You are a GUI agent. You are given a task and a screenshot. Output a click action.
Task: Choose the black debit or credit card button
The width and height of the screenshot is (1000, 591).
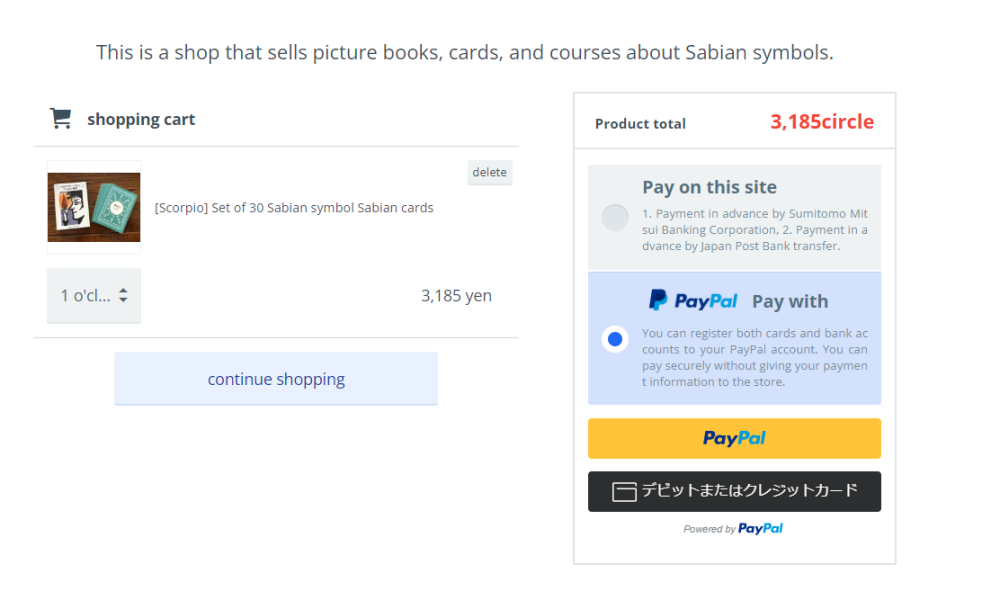click(734, 491)
